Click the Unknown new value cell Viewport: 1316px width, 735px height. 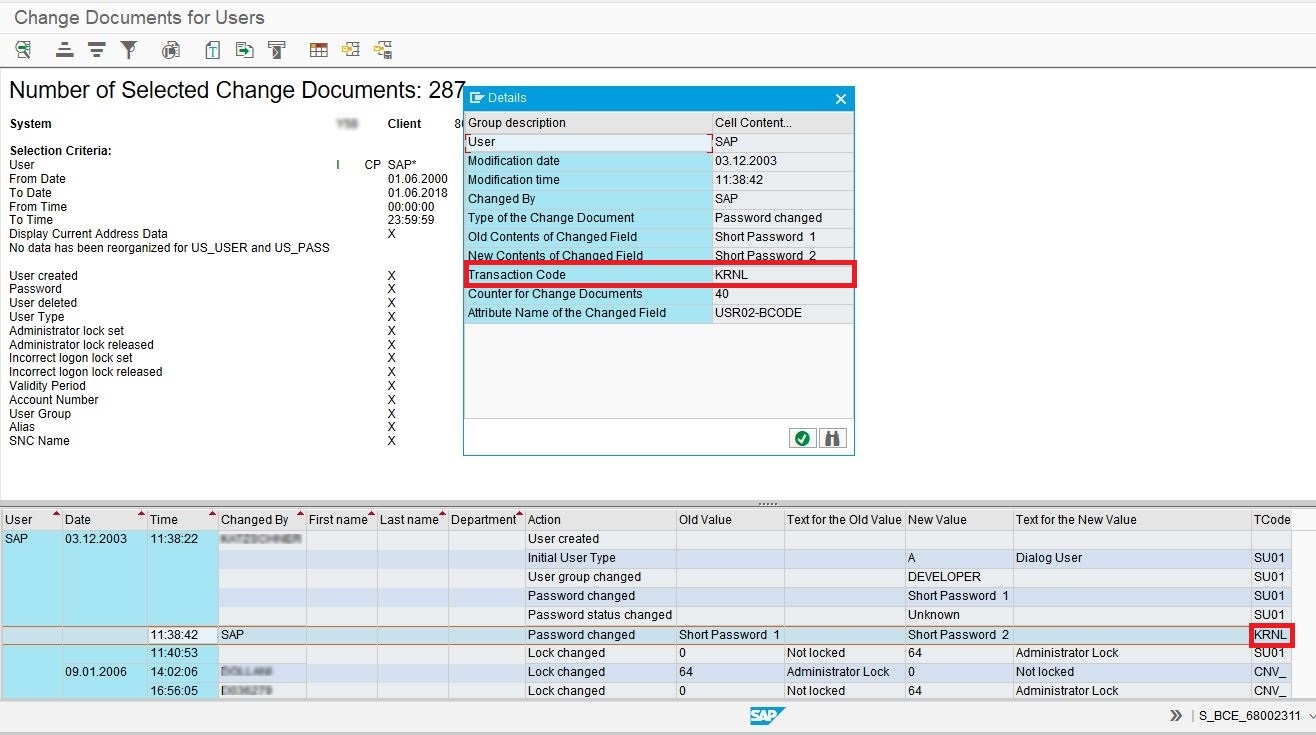coord(958,615)
